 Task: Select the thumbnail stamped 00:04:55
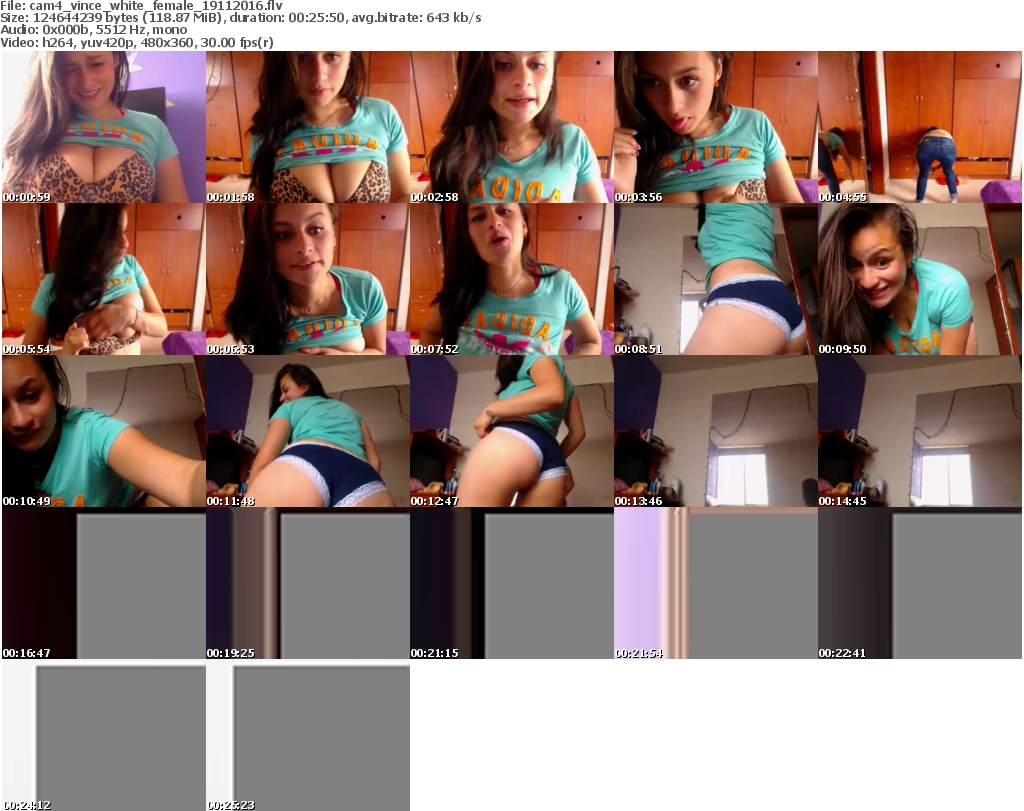point(920,127)
